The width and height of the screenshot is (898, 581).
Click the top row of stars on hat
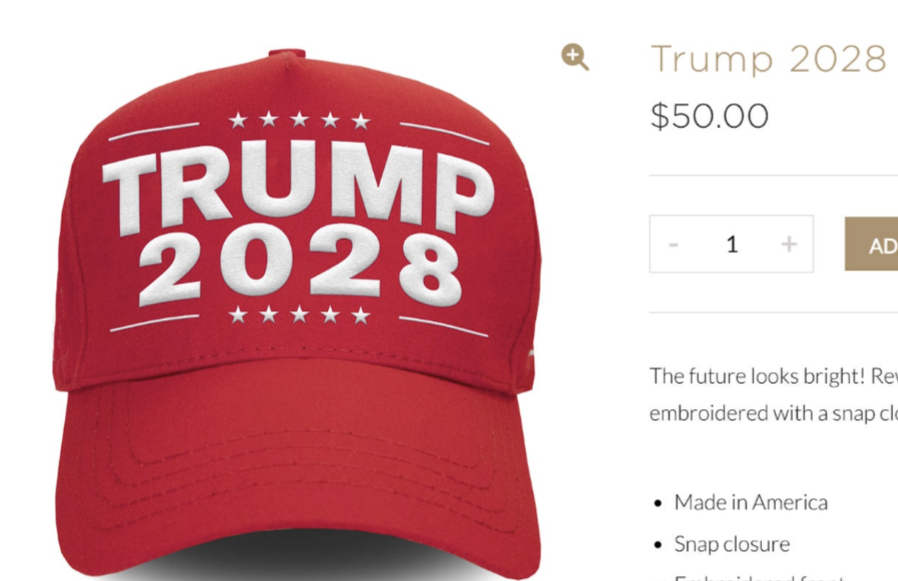click(299, 120)
